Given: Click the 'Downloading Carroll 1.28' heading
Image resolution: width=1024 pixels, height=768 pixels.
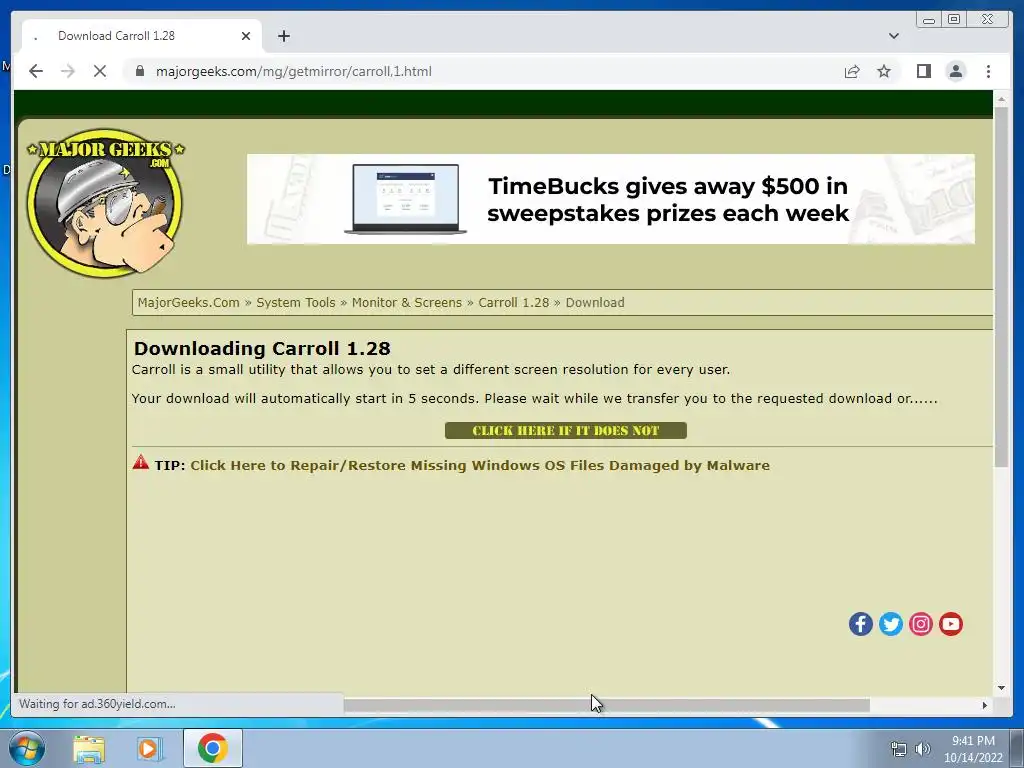Looking at the screenshot, I should pyautogui.click(x=262, y=348).
